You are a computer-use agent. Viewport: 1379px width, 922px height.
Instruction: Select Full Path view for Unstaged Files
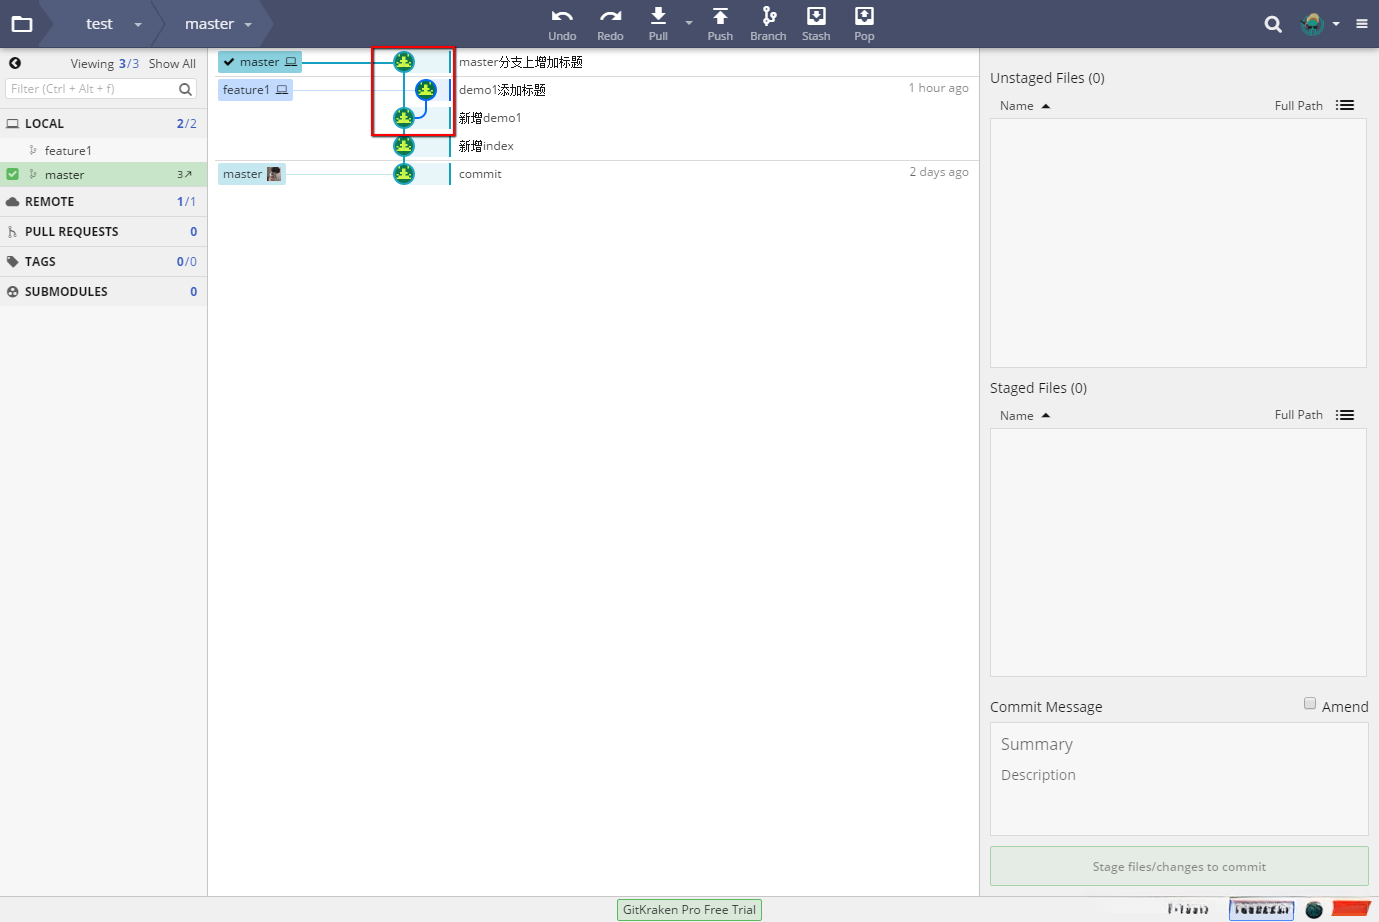pos(1298,106)
